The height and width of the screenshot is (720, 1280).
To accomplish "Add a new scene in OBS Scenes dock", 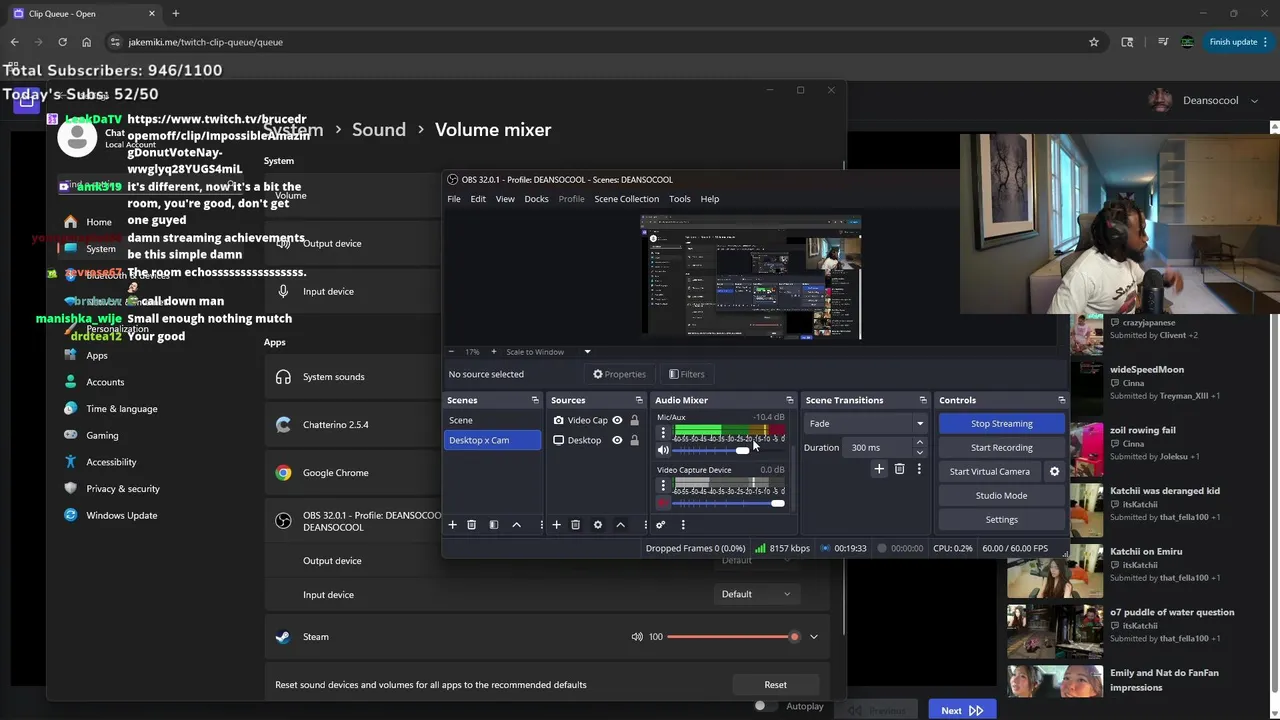I will (452, 525).
